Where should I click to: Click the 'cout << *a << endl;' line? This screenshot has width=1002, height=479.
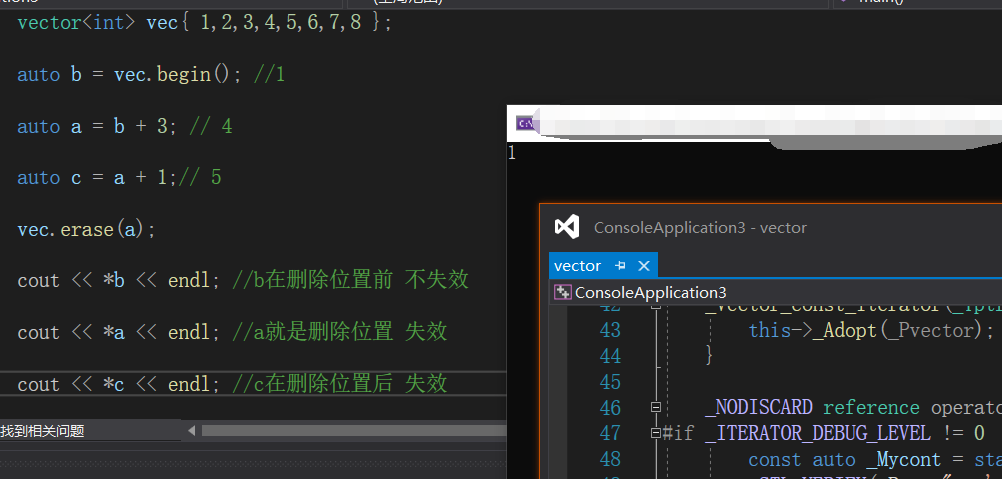(119, 332)
